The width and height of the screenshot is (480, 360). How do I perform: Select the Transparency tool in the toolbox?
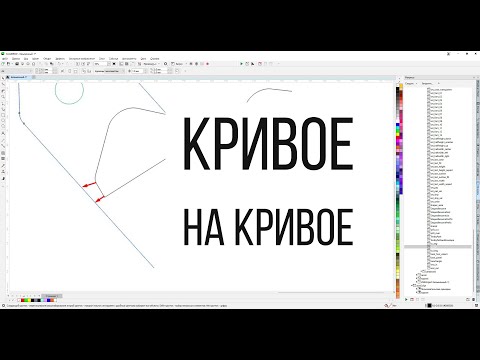tap(3, 158)
